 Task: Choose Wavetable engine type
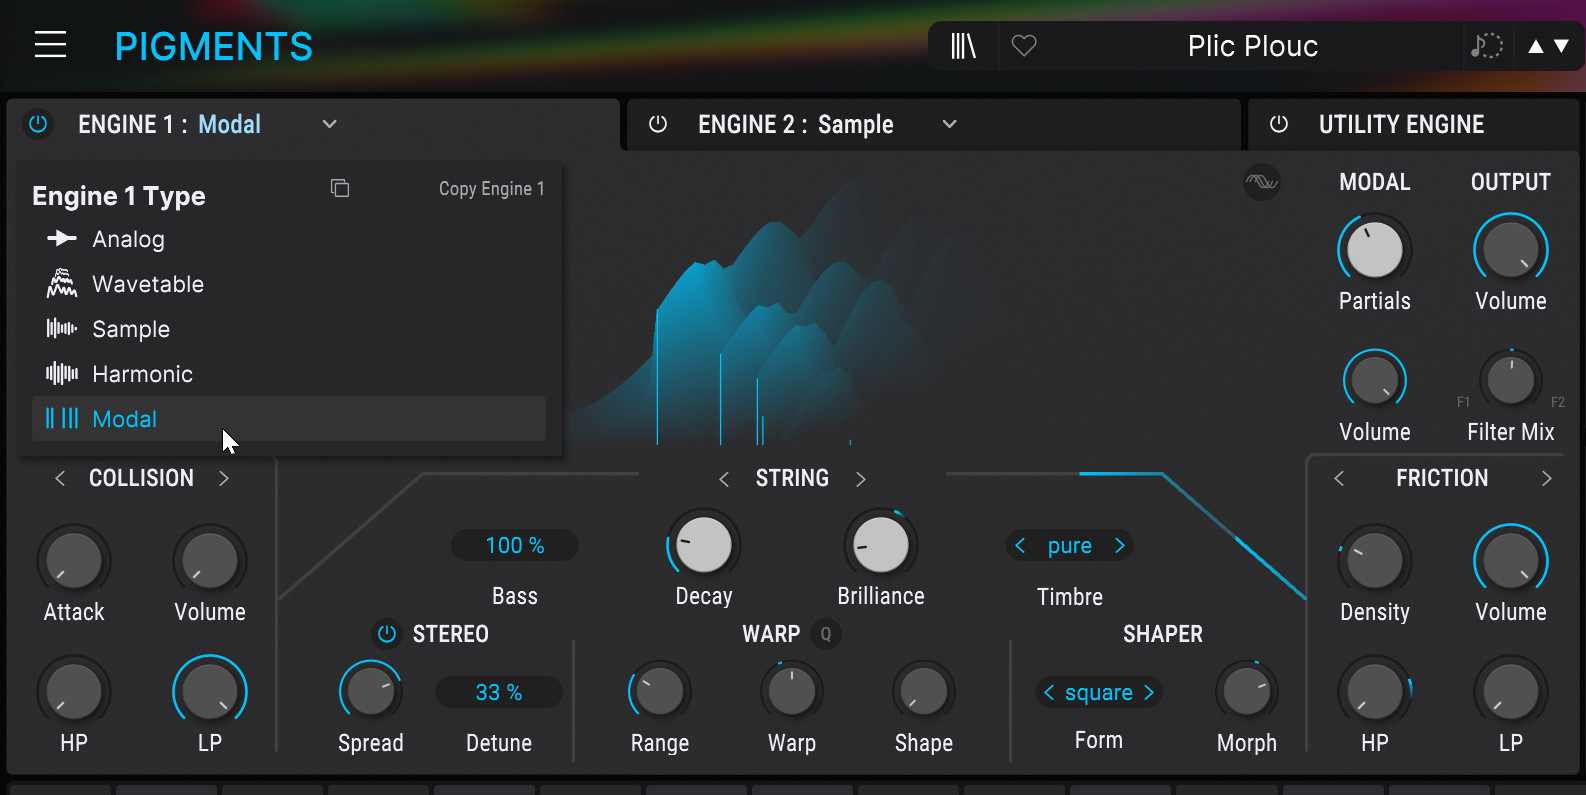click(289, 284)
